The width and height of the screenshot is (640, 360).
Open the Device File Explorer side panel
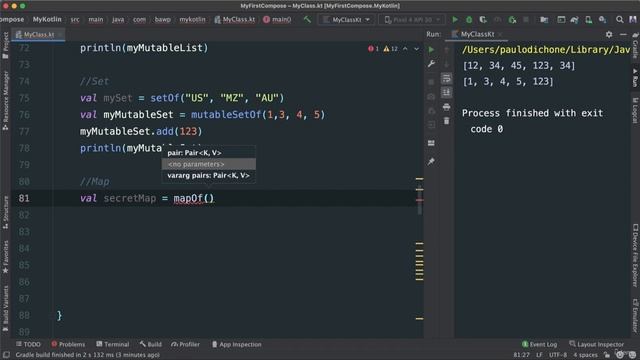coord(635,255)
